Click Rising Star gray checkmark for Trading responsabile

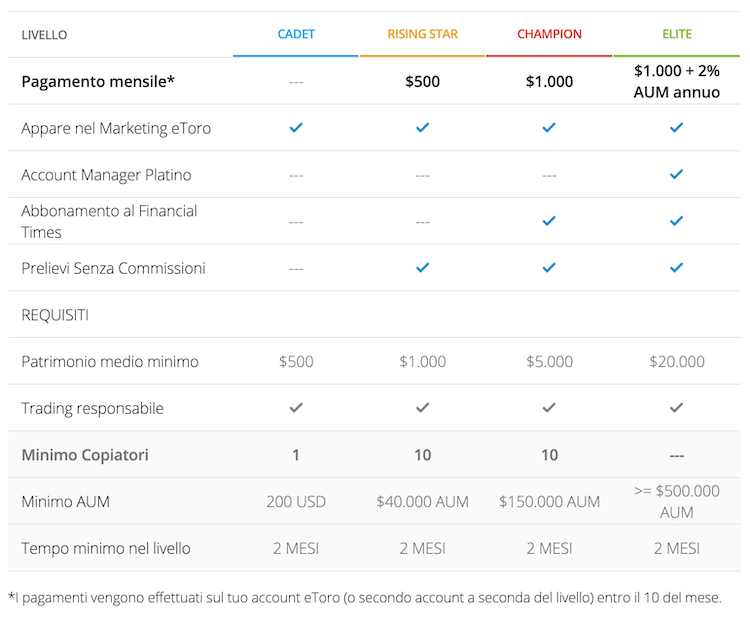coord(422,408)
